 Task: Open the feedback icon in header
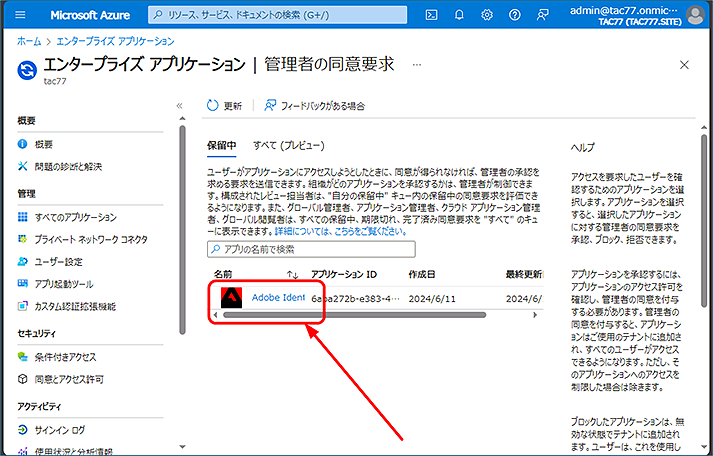542,15
